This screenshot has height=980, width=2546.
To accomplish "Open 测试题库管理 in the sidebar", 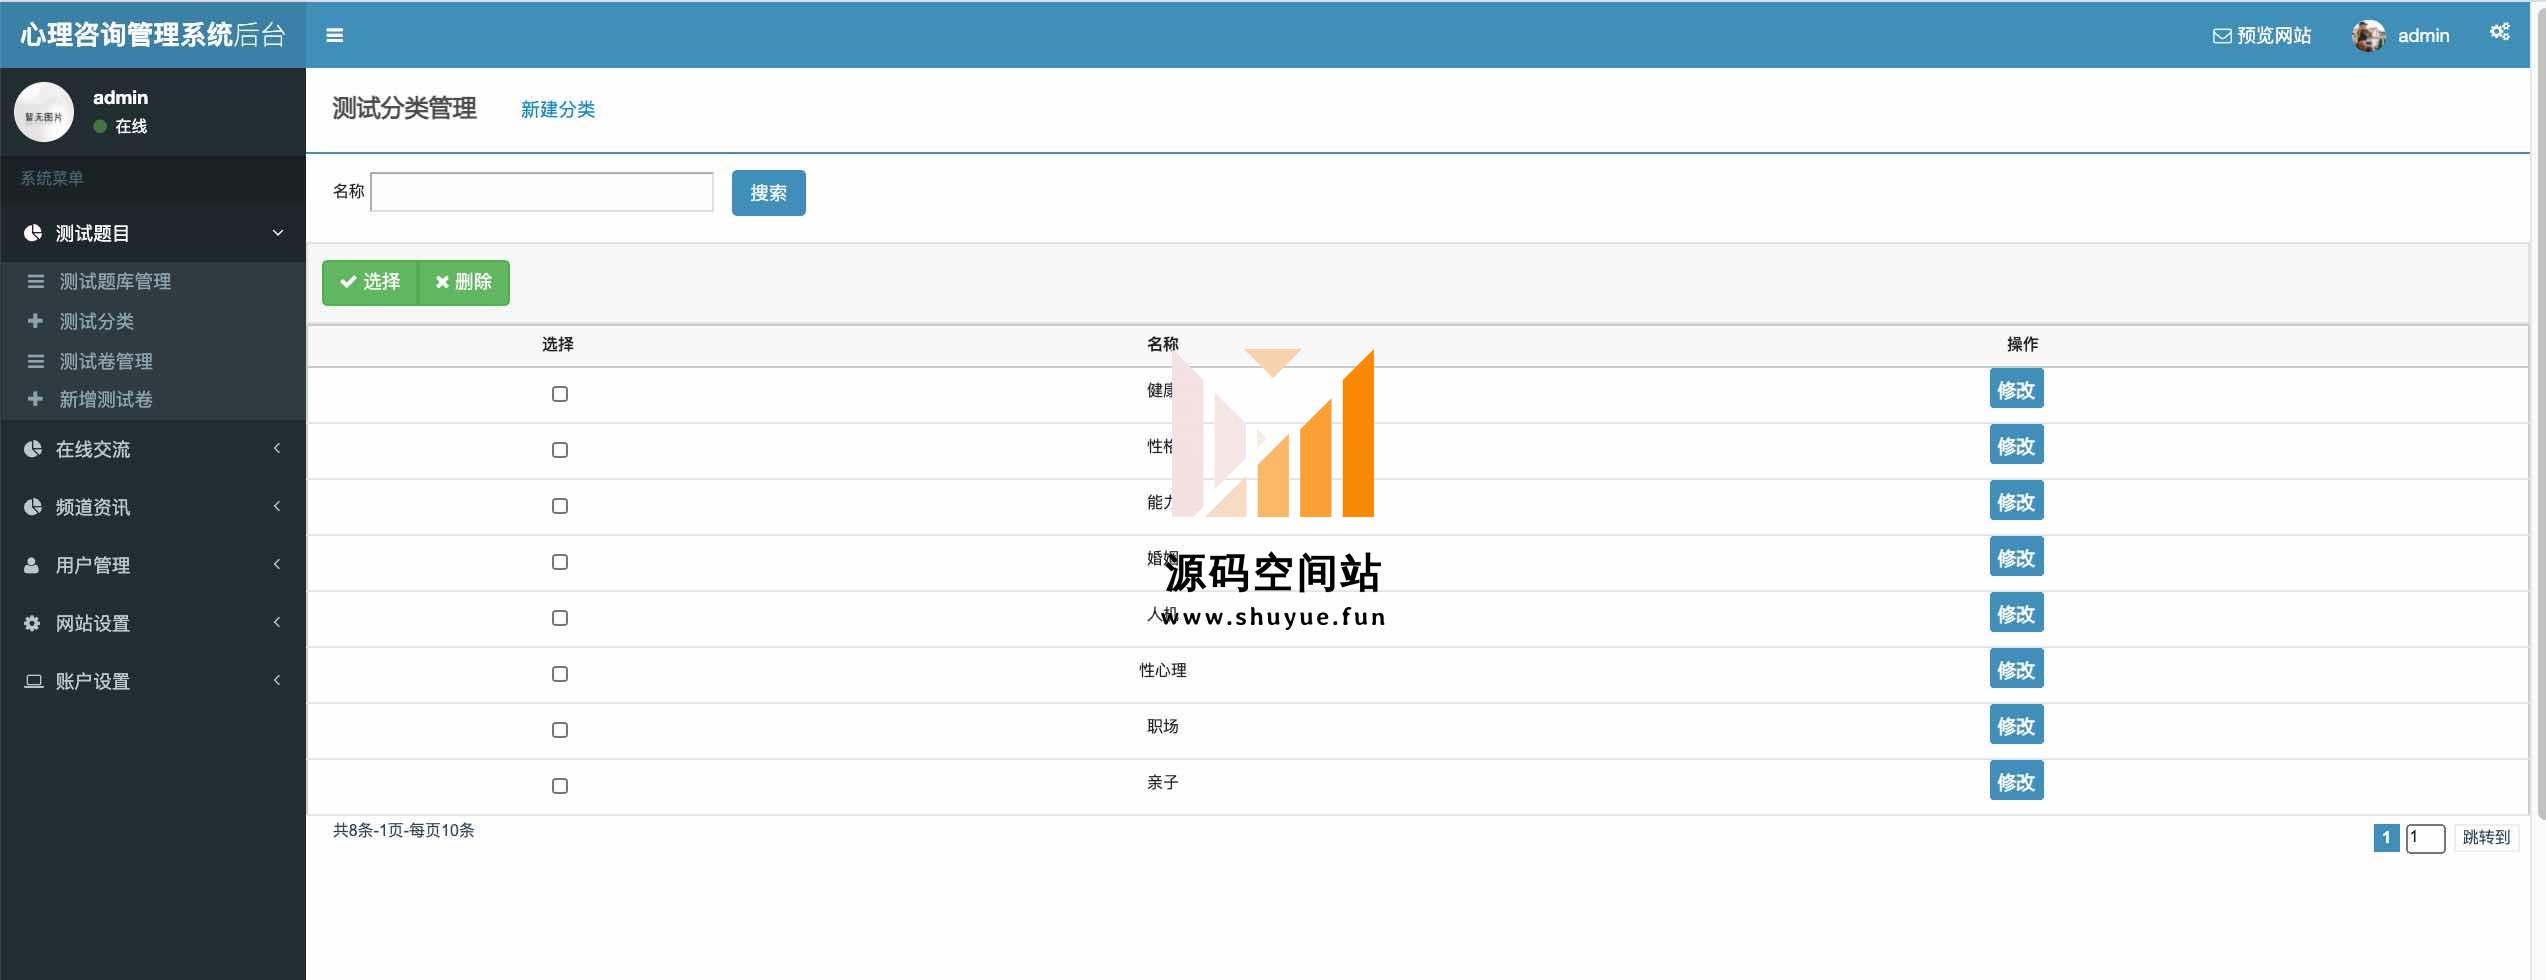I will point(115,281).
